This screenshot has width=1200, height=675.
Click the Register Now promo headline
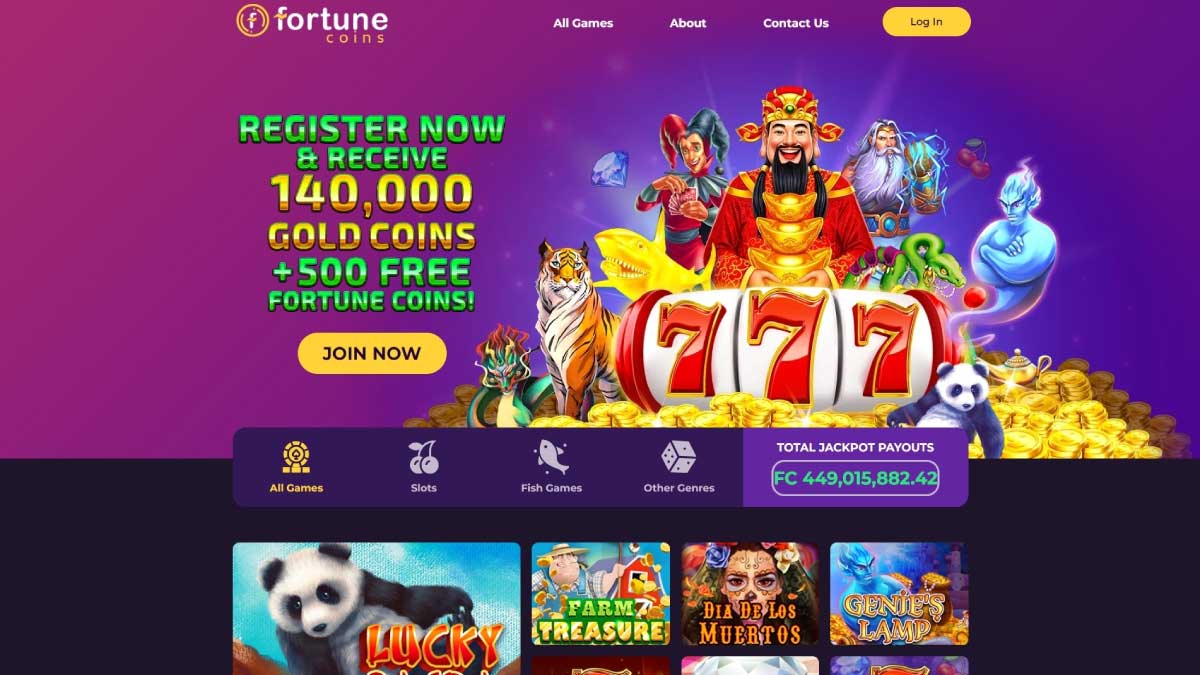click(x=371, y=129)
